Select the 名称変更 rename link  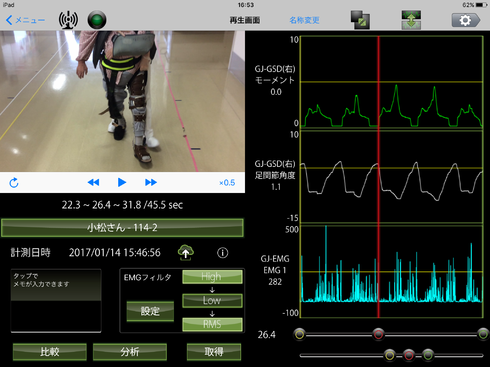coord(304,20)
